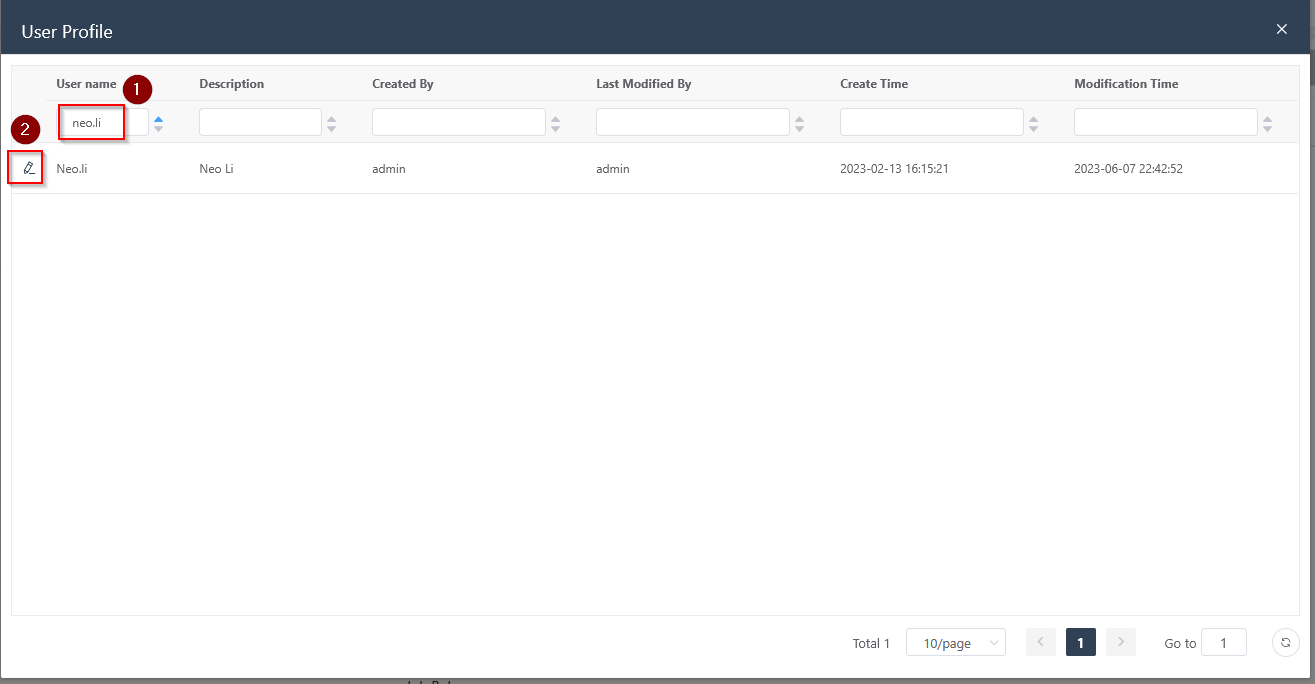Sort Last Modified By column arrows
Screen dimensions: 1315x684
pyautogui.click(x=799, y=123)
